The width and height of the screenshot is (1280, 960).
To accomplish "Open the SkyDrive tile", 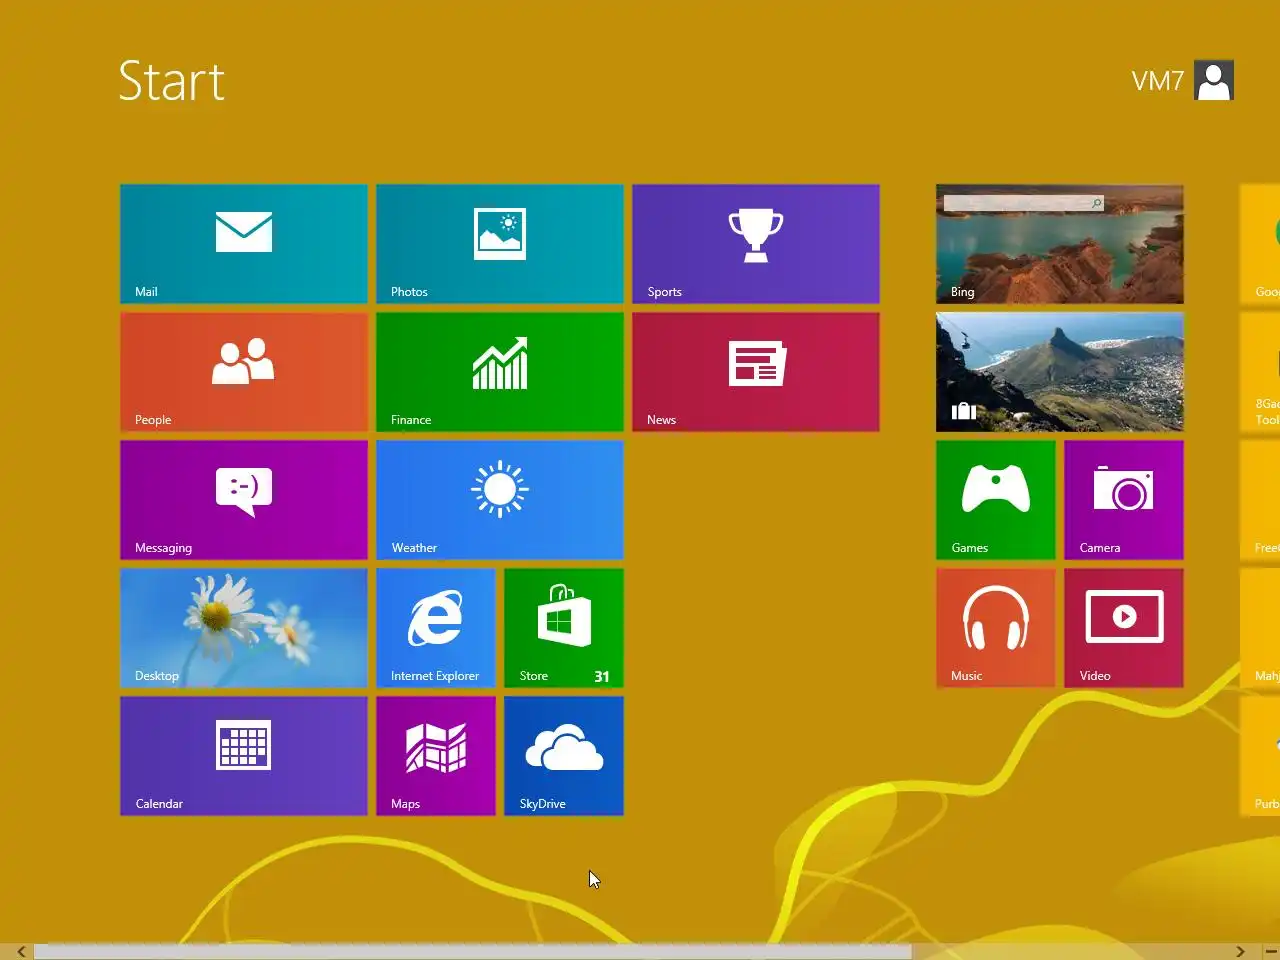I will pyautogui.click(x=564, y=756).
